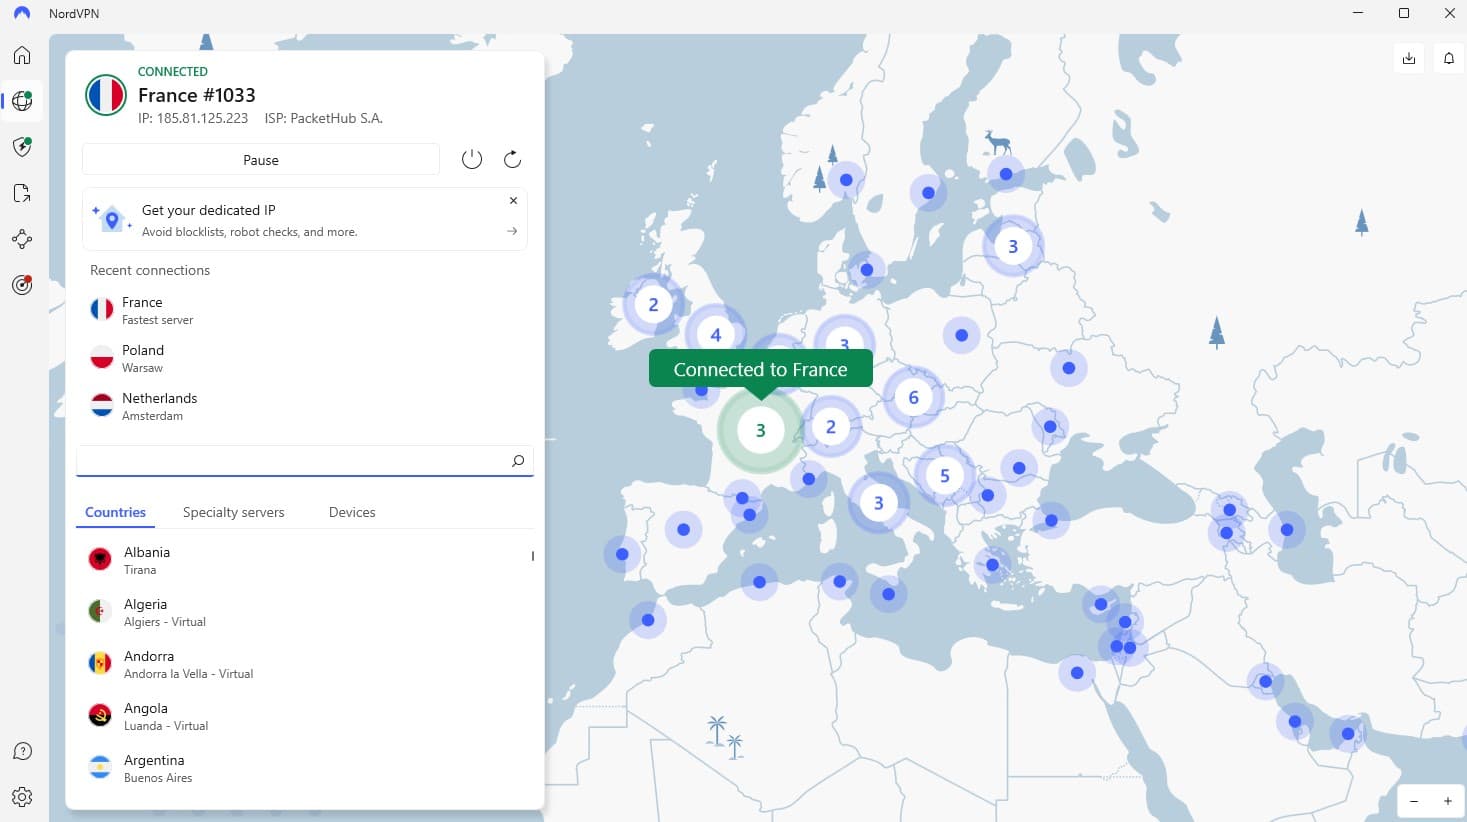Switch to the Specialty servers tab
The height and width of the screenshot is (822, 1467).
[x=233, y=512]
